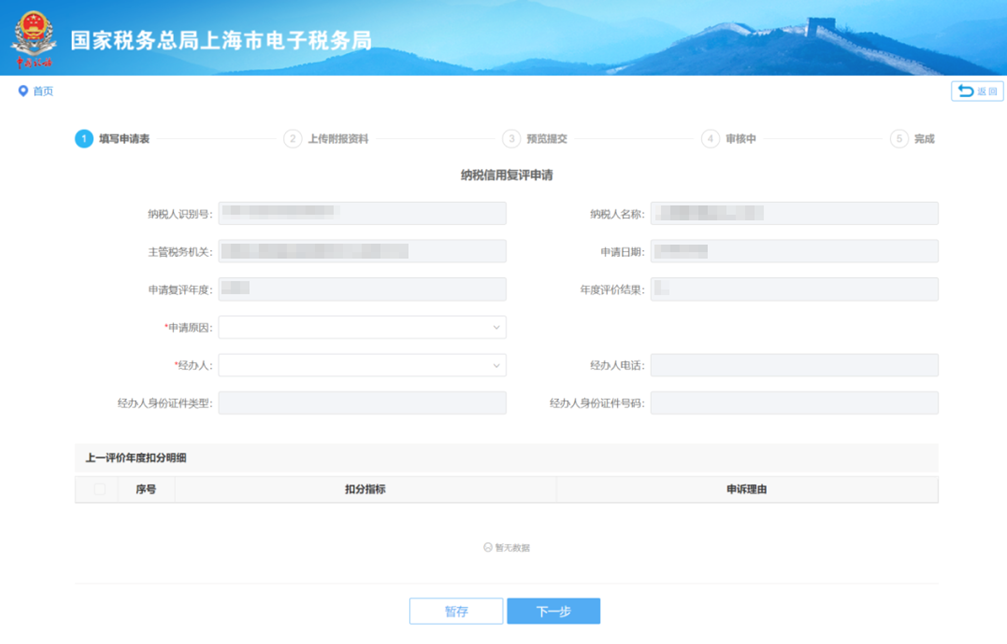Click the 申请日期 field

tap(794, 251)
